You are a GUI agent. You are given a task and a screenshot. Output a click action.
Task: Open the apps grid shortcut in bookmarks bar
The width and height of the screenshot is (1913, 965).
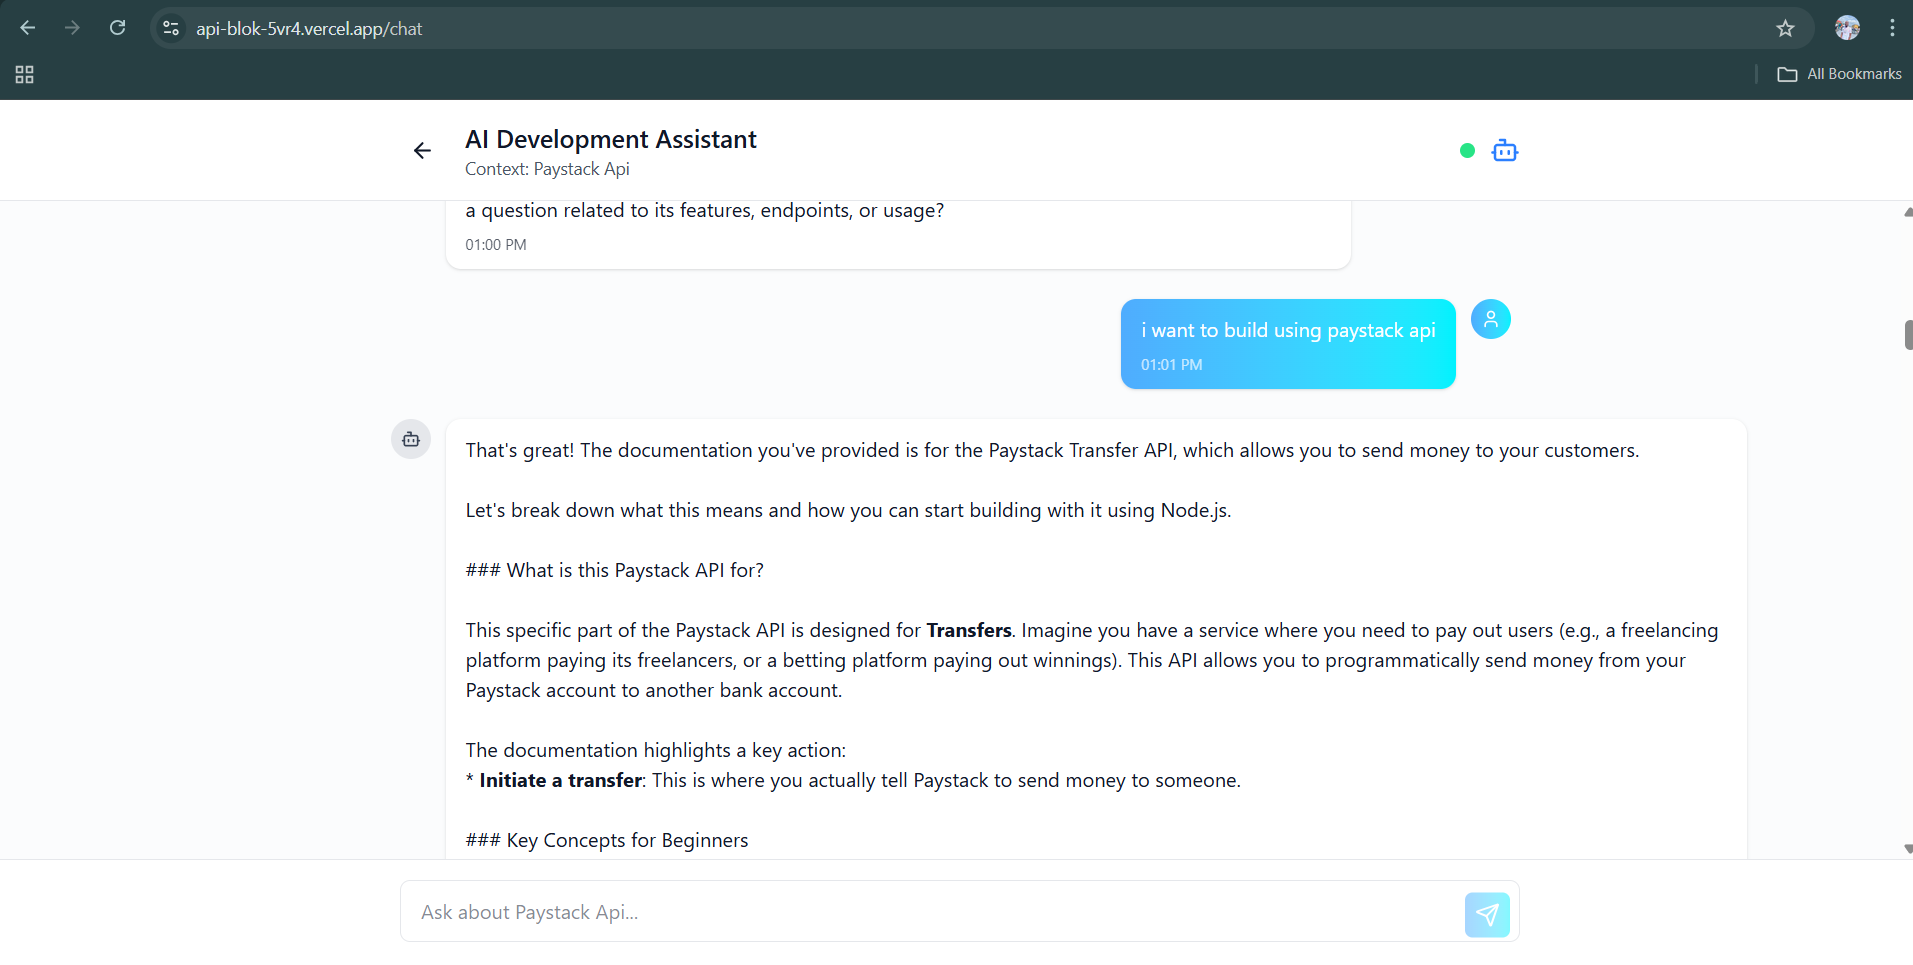[x=25, y=74]
